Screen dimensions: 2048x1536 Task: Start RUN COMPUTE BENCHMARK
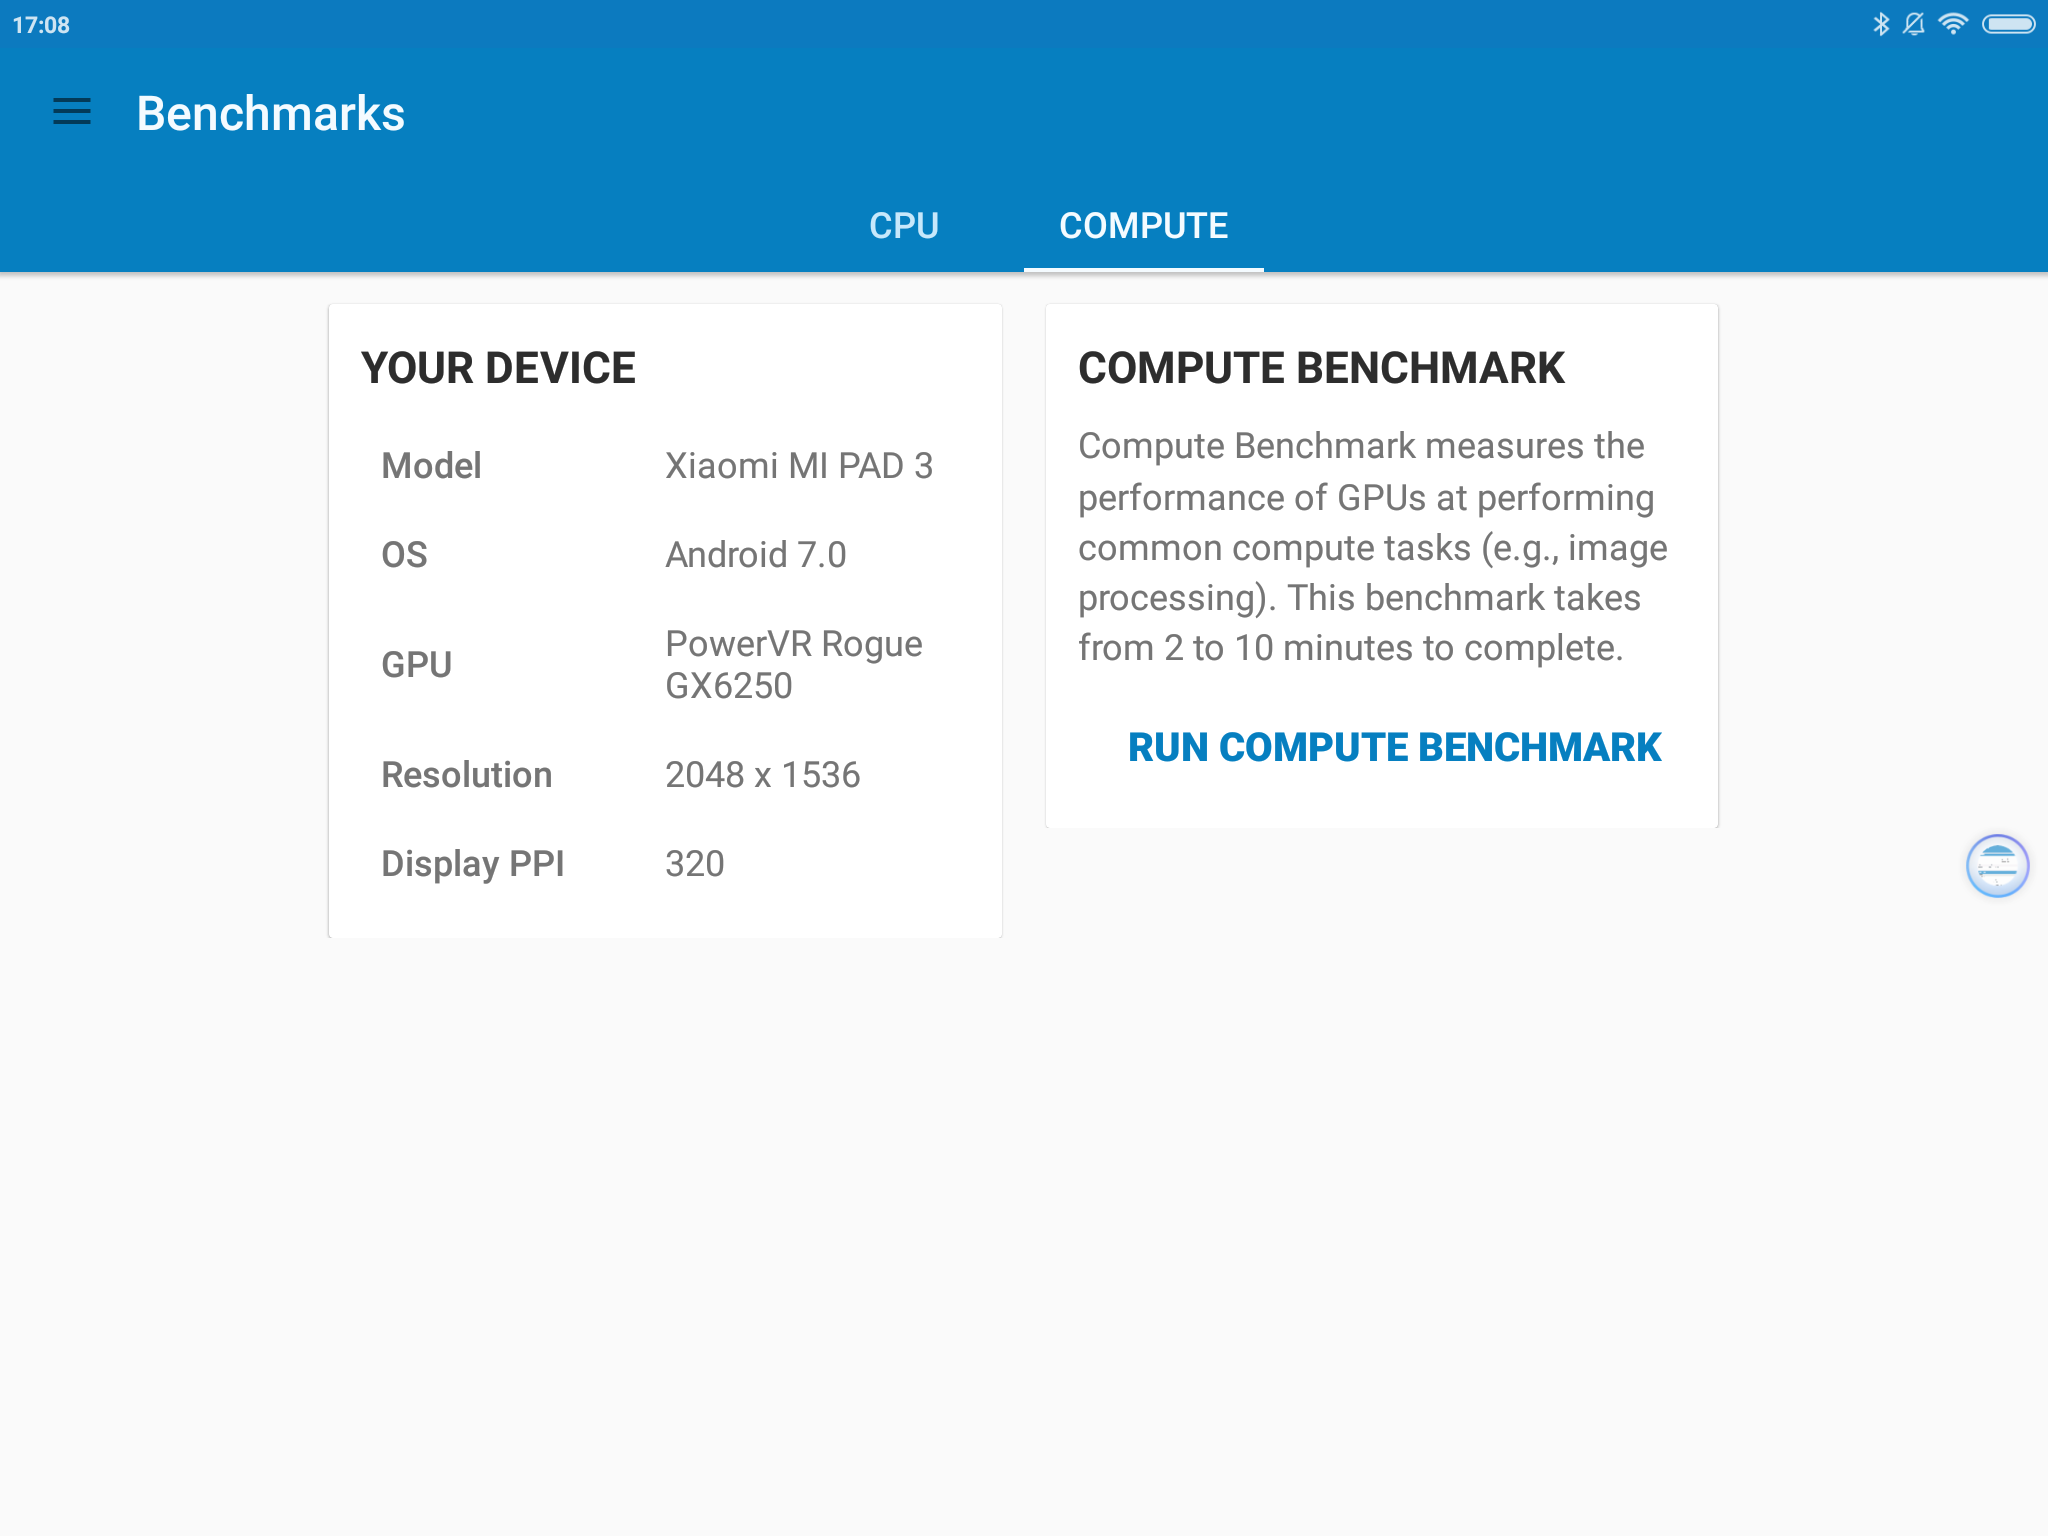[x=1394, y=748]
